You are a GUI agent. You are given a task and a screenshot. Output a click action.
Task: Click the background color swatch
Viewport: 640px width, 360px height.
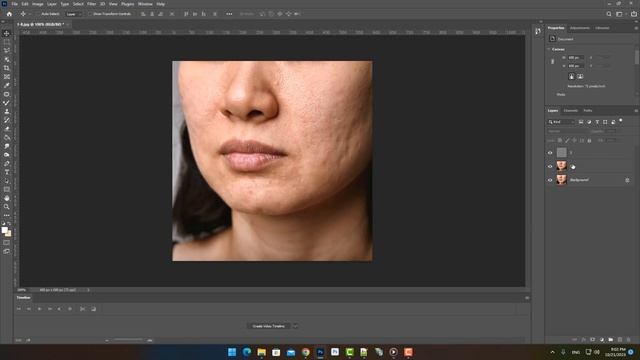pyautogui.click(x=9, y=234)
